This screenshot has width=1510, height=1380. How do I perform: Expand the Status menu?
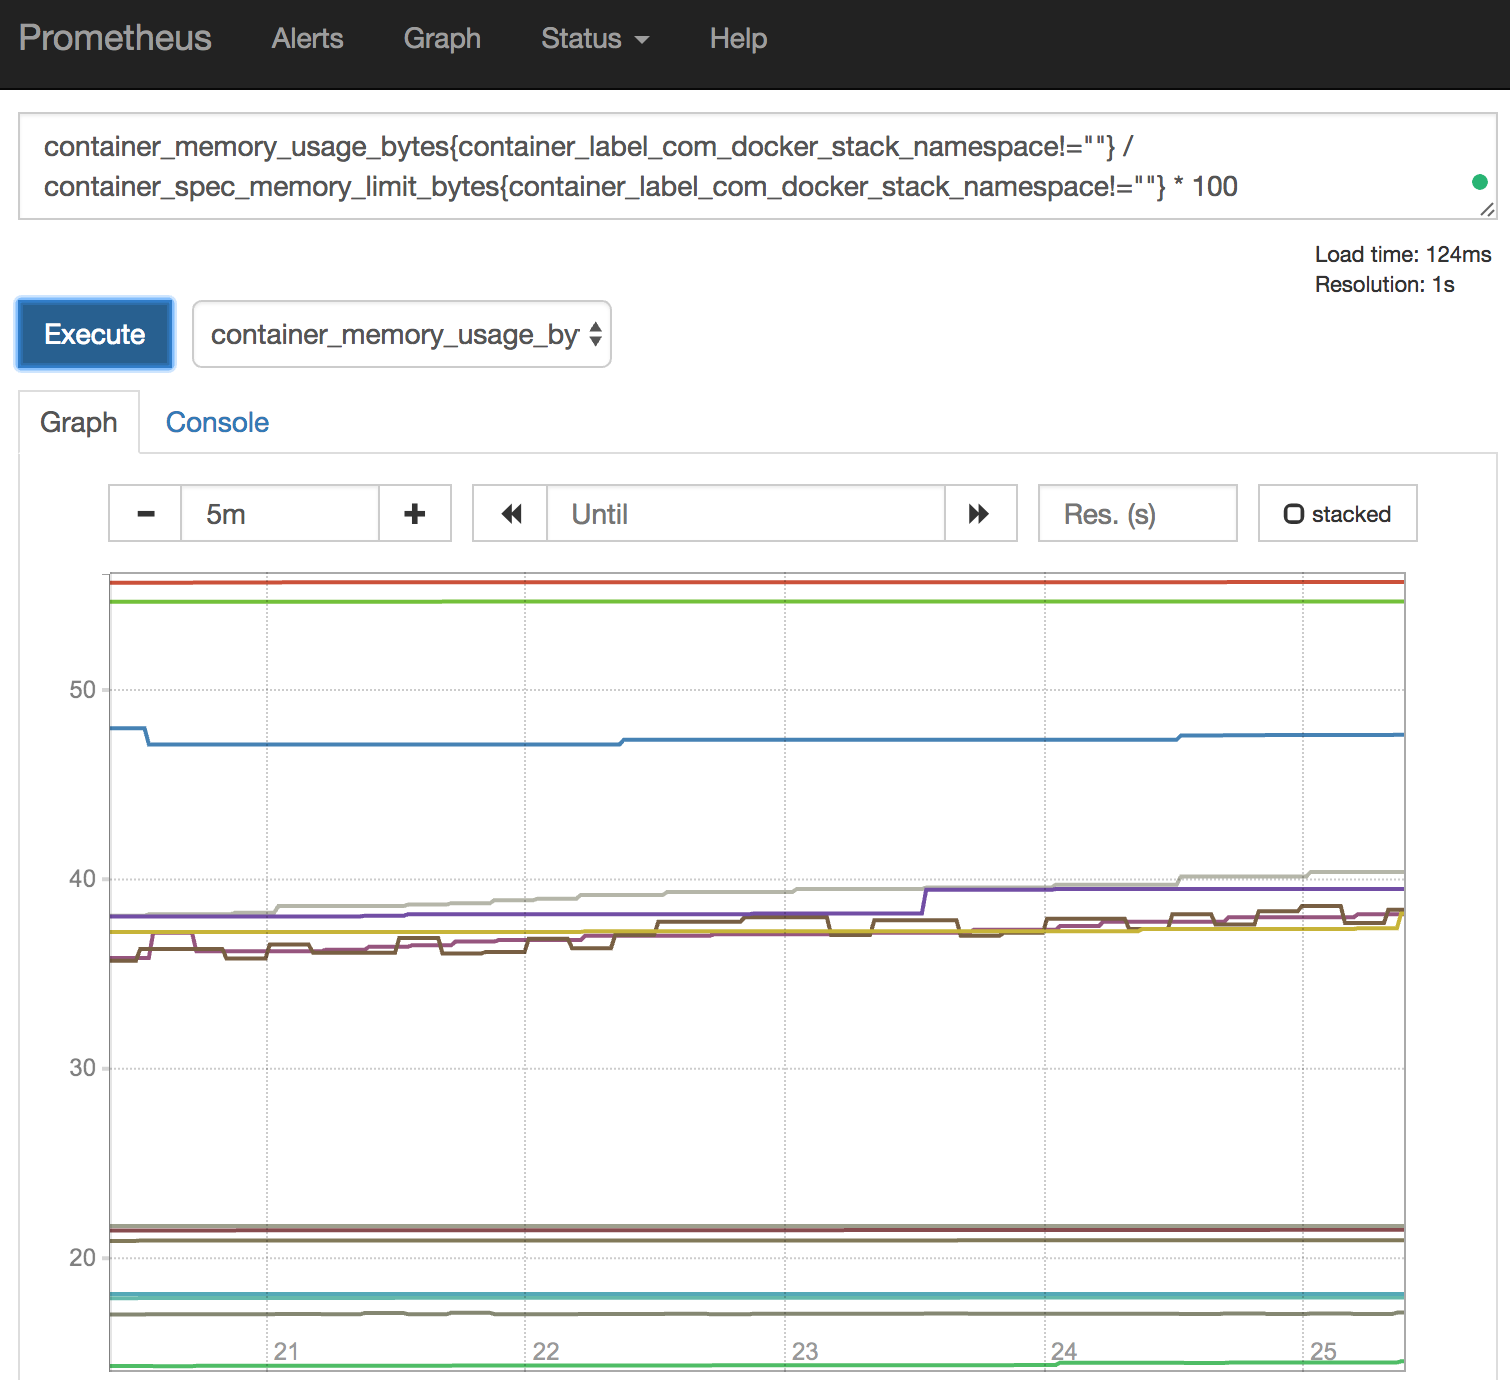coord(594,39)
